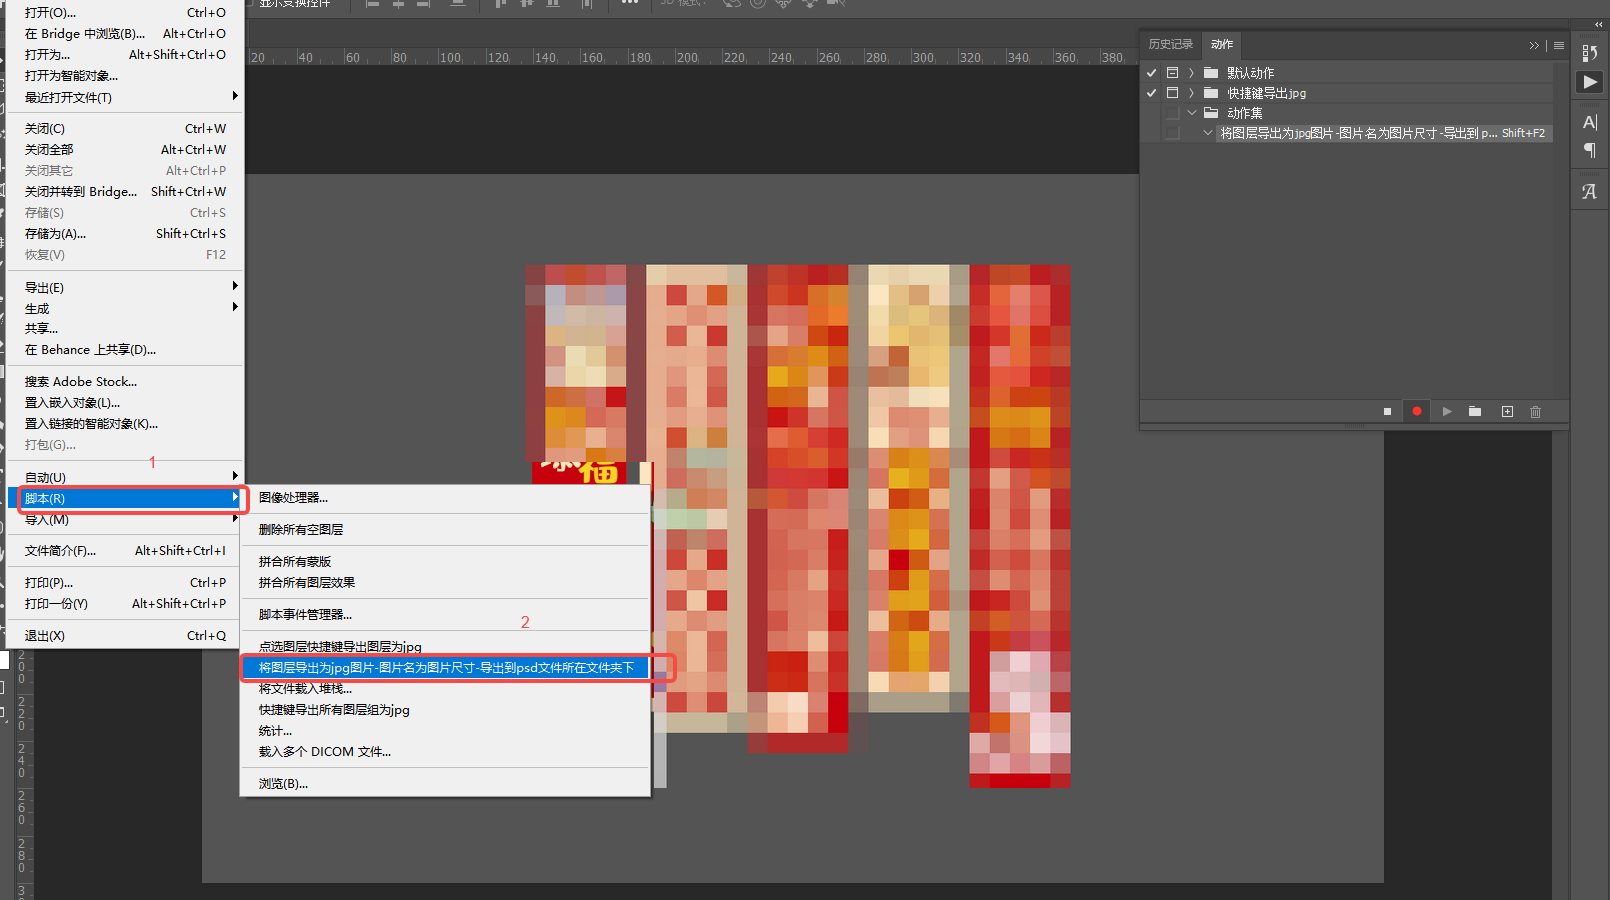Open the 最近打开文件(T) submenu arrow
This screenshot has width=1610, height=900.
pyautogui.click(x=235, y=96)
